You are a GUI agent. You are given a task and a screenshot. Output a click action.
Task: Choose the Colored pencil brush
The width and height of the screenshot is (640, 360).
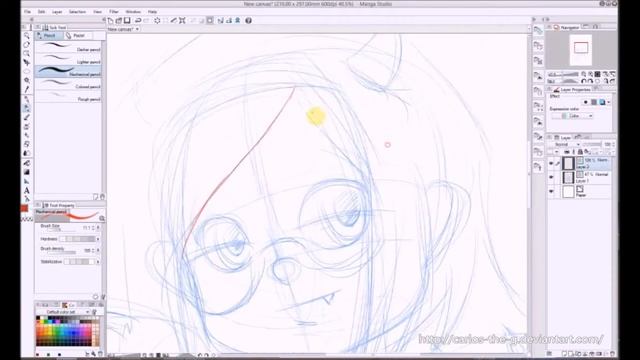coord(68,84)
